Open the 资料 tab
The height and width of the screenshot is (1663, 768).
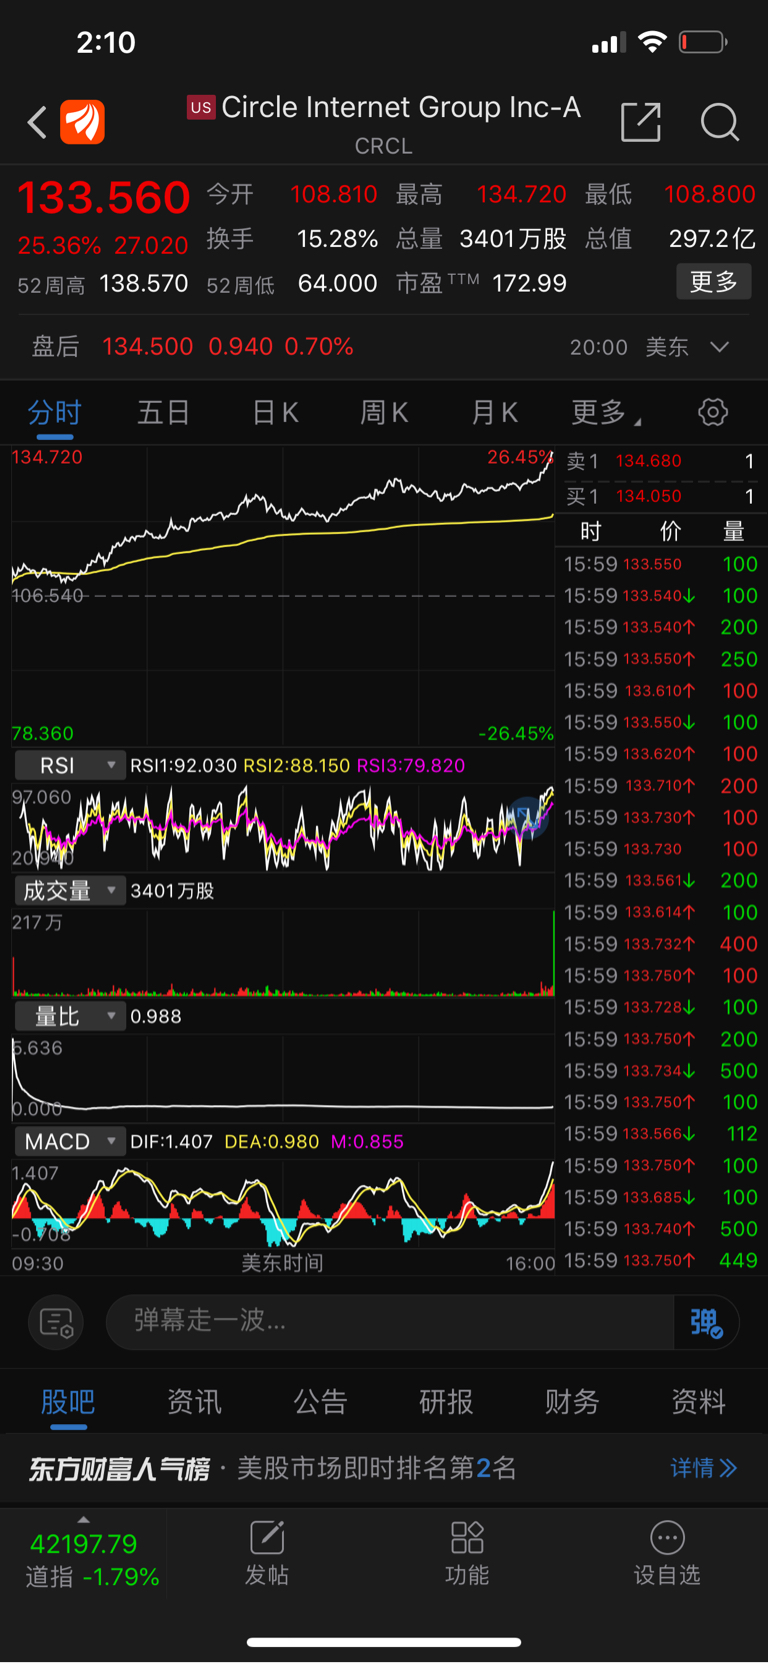tap(698, 1402)
